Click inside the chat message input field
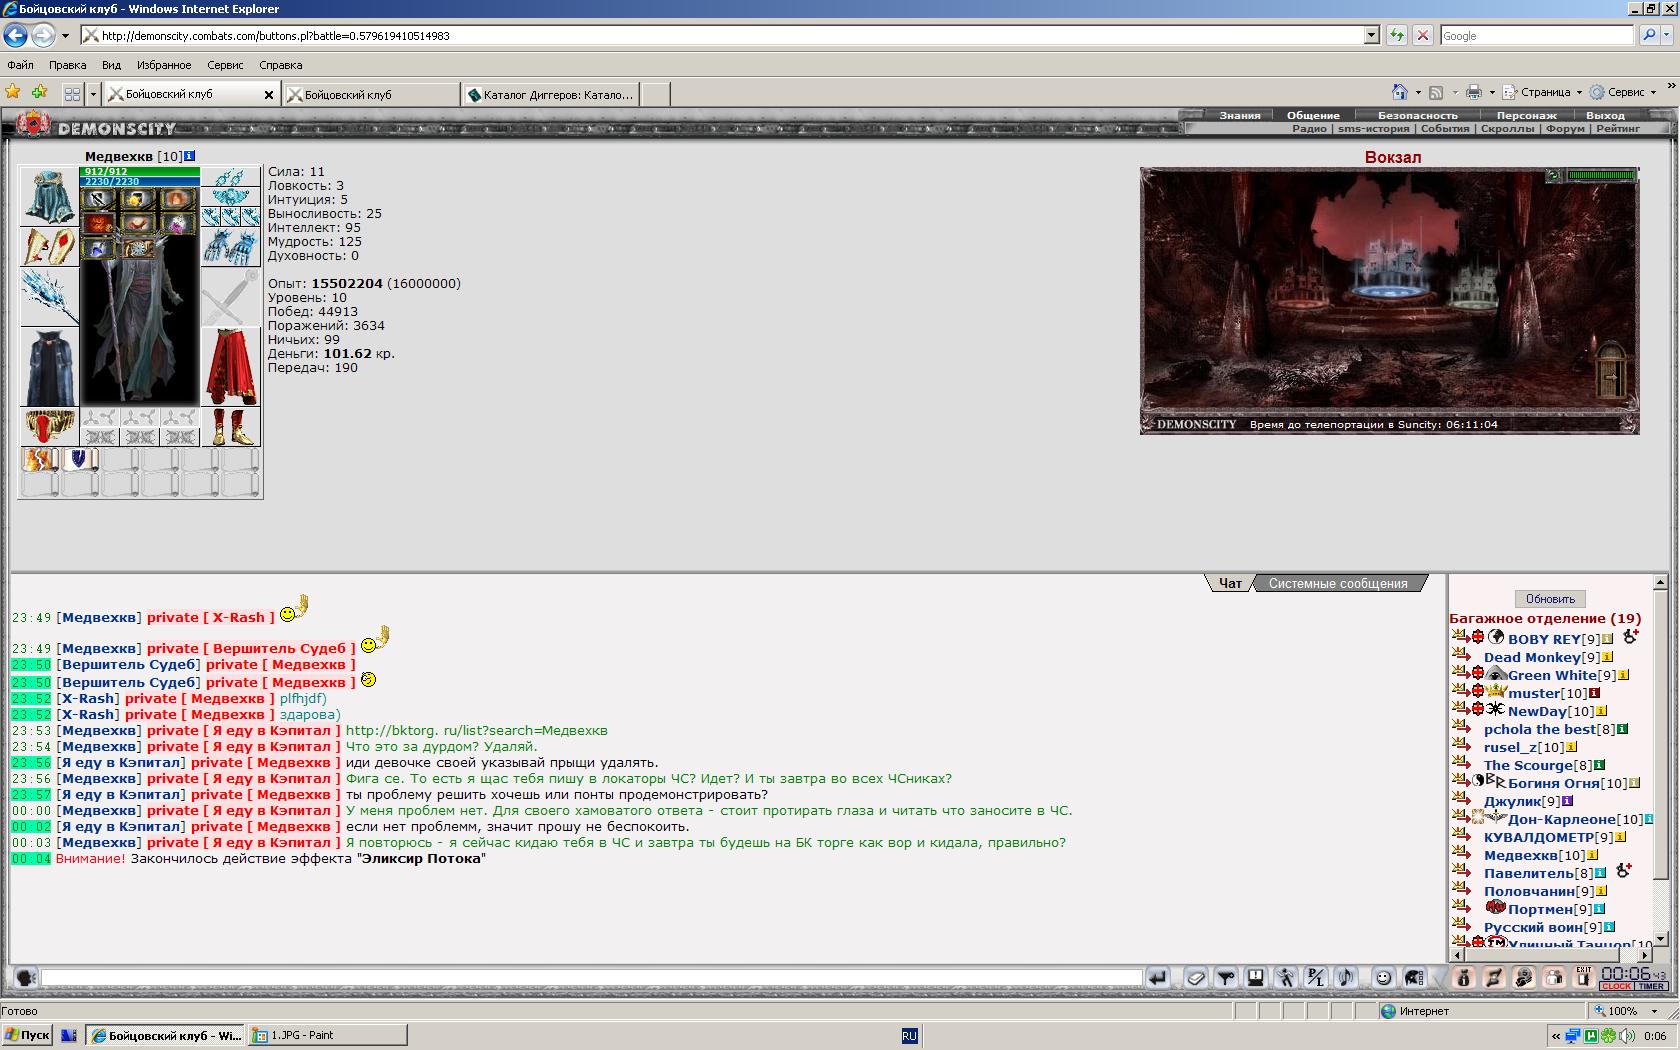 (x=591, y=977)
